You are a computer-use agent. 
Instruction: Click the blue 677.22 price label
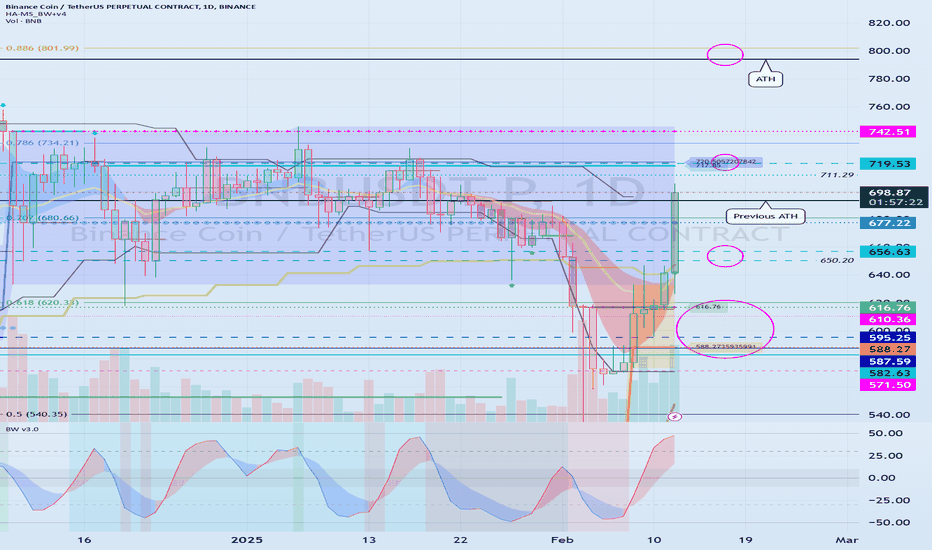[888, 223]
